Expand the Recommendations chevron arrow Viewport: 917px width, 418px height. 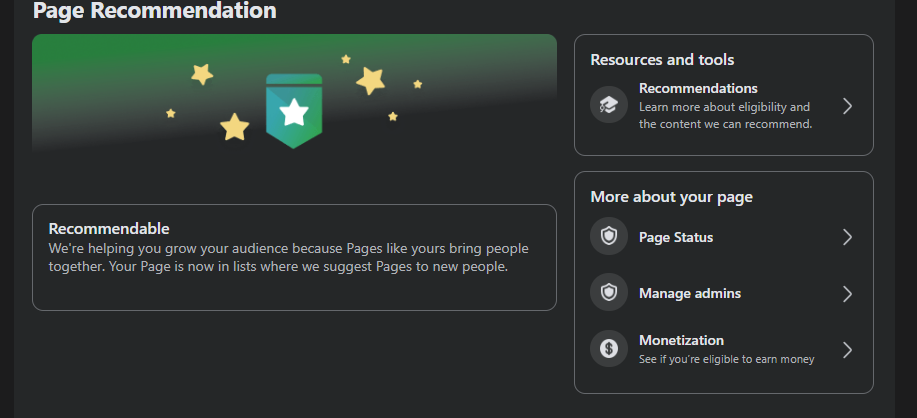click(x=847, y=106)
